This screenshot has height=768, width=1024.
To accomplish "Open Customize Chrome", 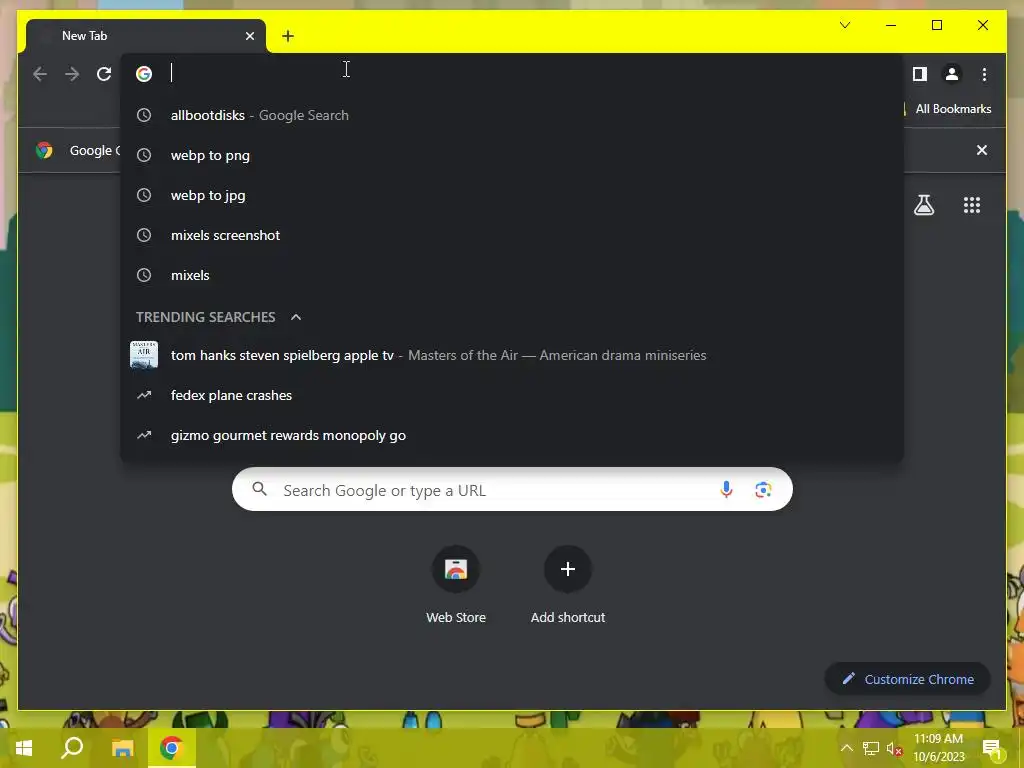I will pyautogui.click(x=908, y=679).
